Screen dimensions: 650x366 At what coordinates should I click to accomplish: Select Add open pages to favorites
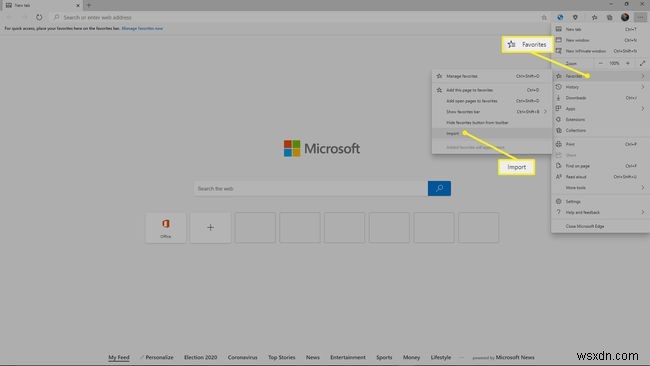pyautogui.click(x=492, y=101)
